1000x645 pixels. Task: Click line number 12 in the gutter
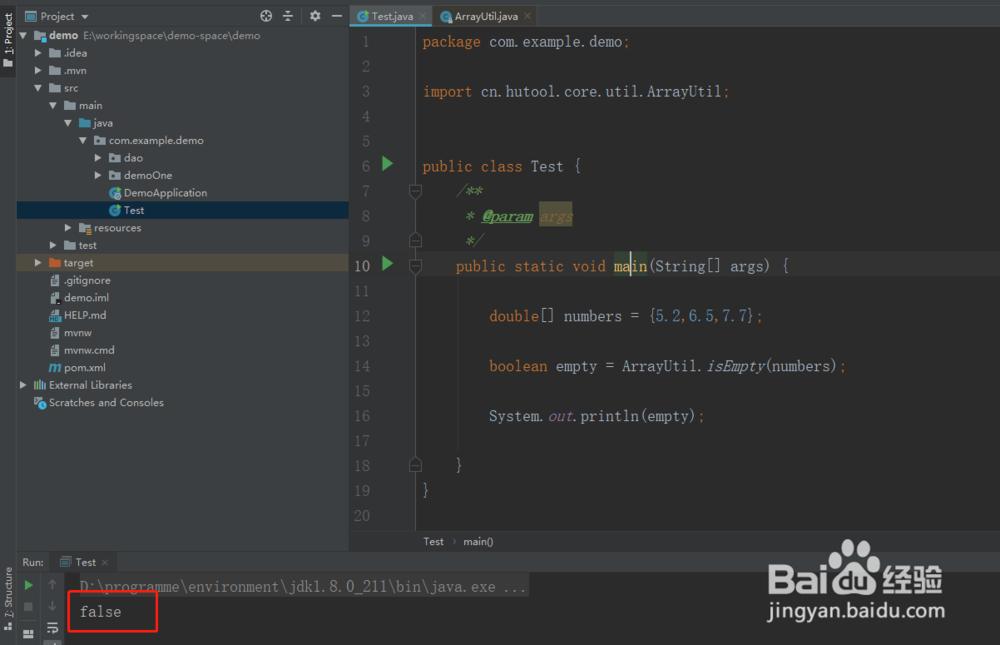click(x=362, y=316)
